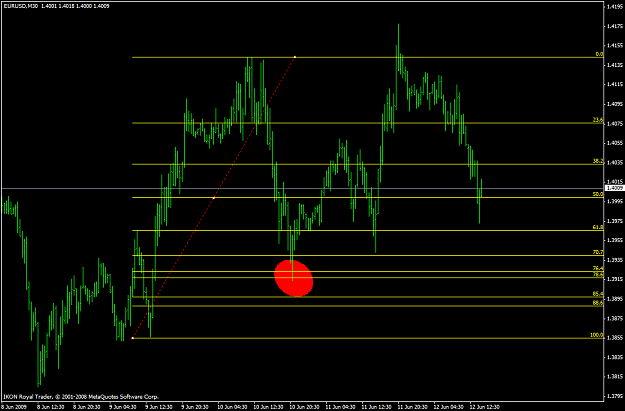The height and width of the screenshot is (411, 625).
Task: Click the 11 Jun 12:30 time label
Action: [x=376, y=407]
